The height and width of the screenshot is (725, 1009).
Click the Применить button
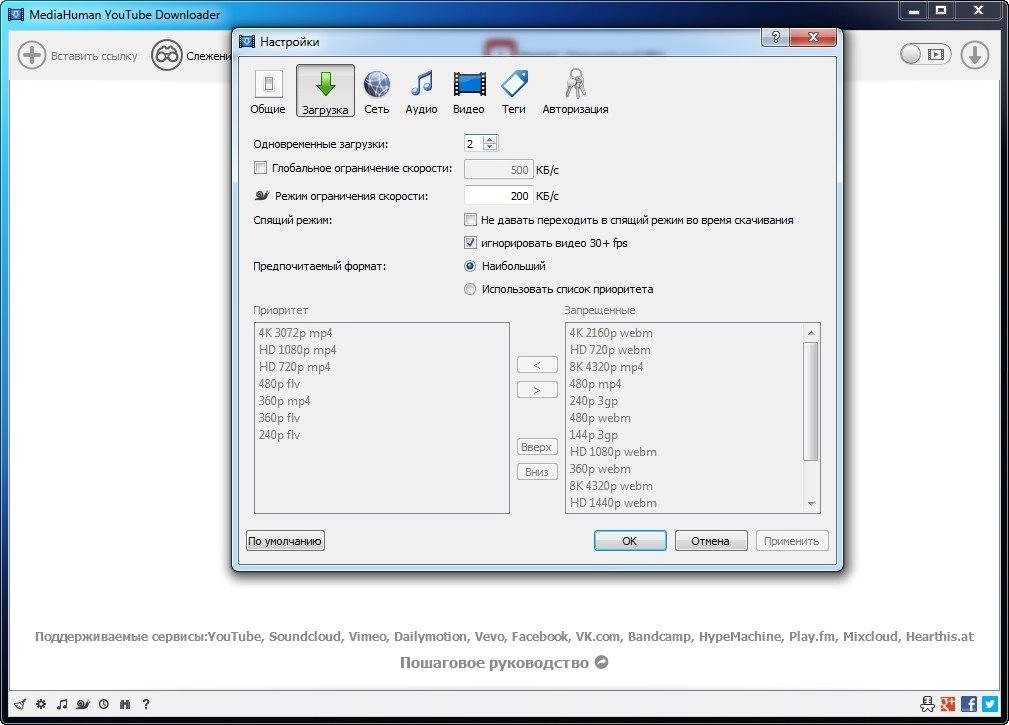[792, 541]
